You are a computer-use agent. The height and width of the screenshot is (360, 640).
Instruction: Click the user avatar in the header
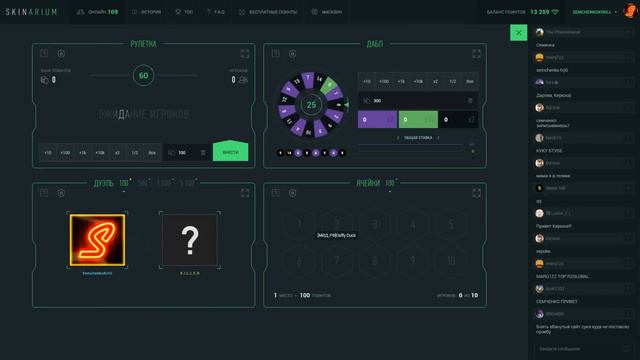click(x=631, y=11)
